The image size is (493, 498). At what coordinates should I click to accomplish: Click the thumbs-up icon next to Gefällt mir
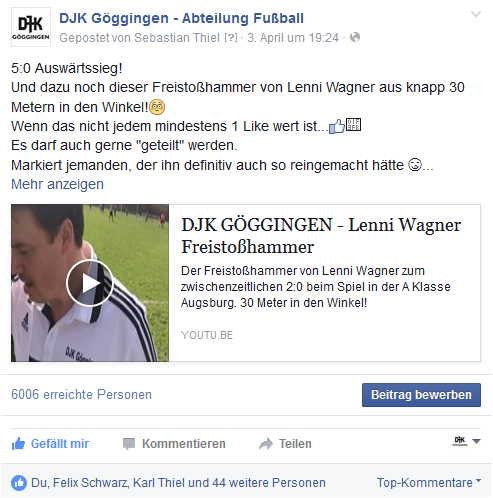tap(18, 444)
